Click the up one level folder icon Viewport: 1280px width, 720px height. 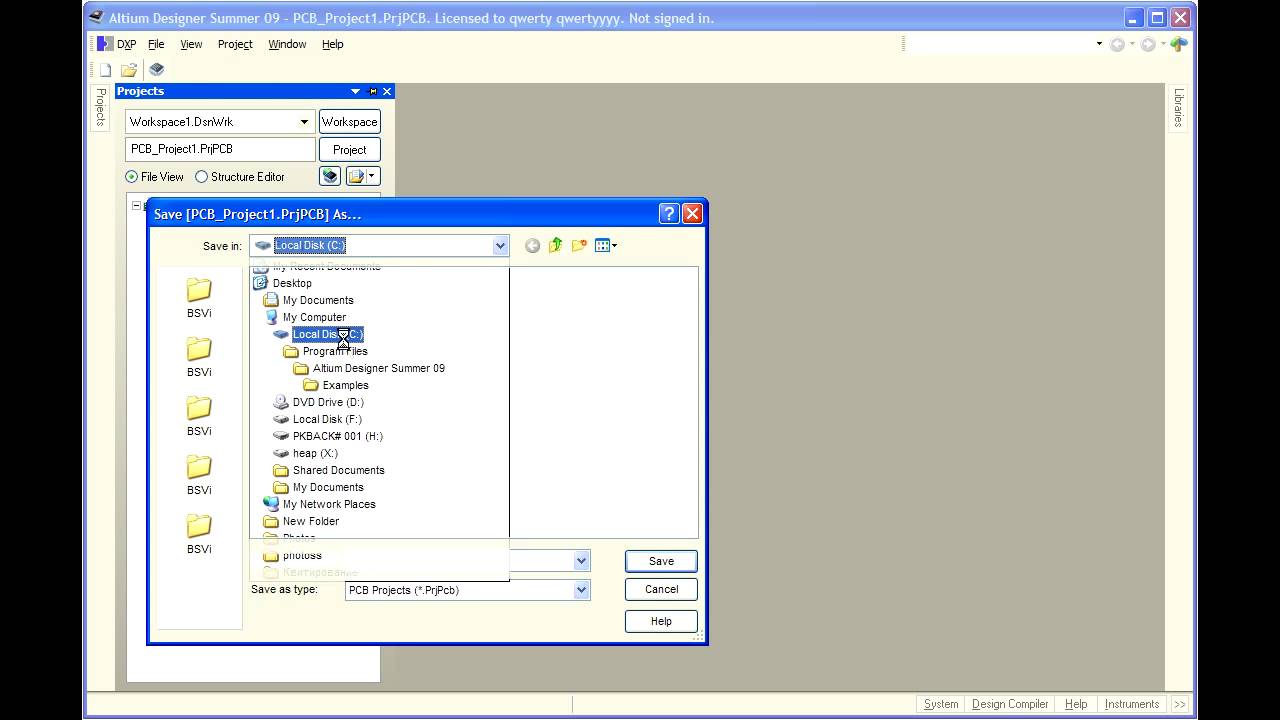[556, 246]
